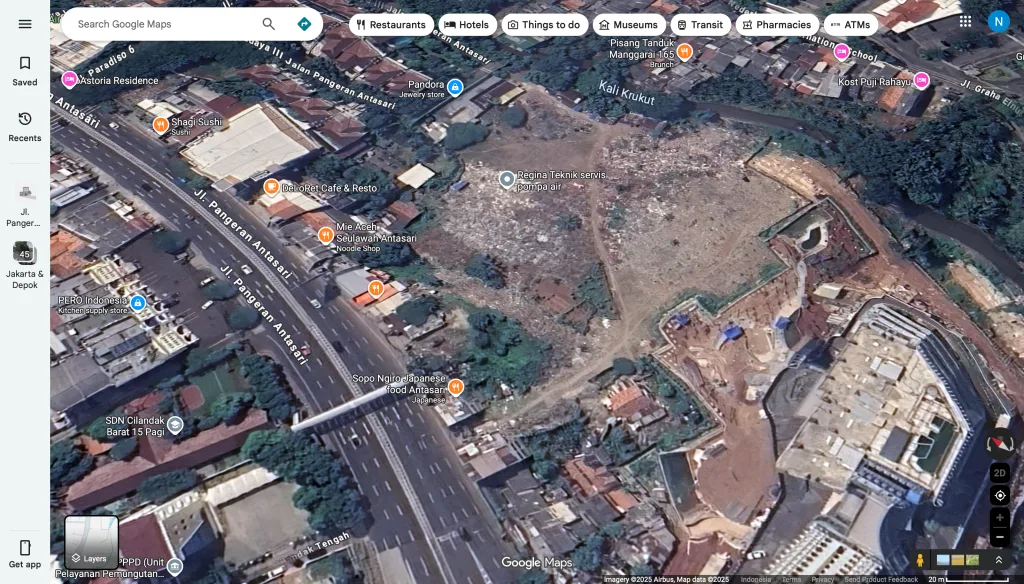This screenshot has width=1024, height=584.
Task: Switch the map to 2D view
Action: [x=999, y=472]
